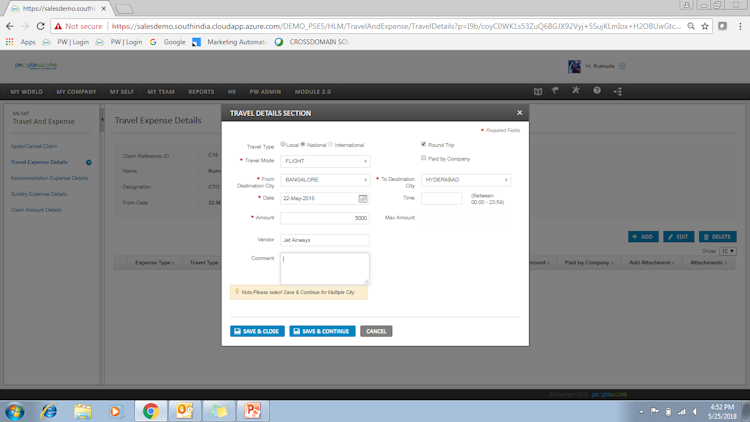Screen dimensions: 750x422
Task: Sort by Paid by Company column
Action: tap(589, 263)
